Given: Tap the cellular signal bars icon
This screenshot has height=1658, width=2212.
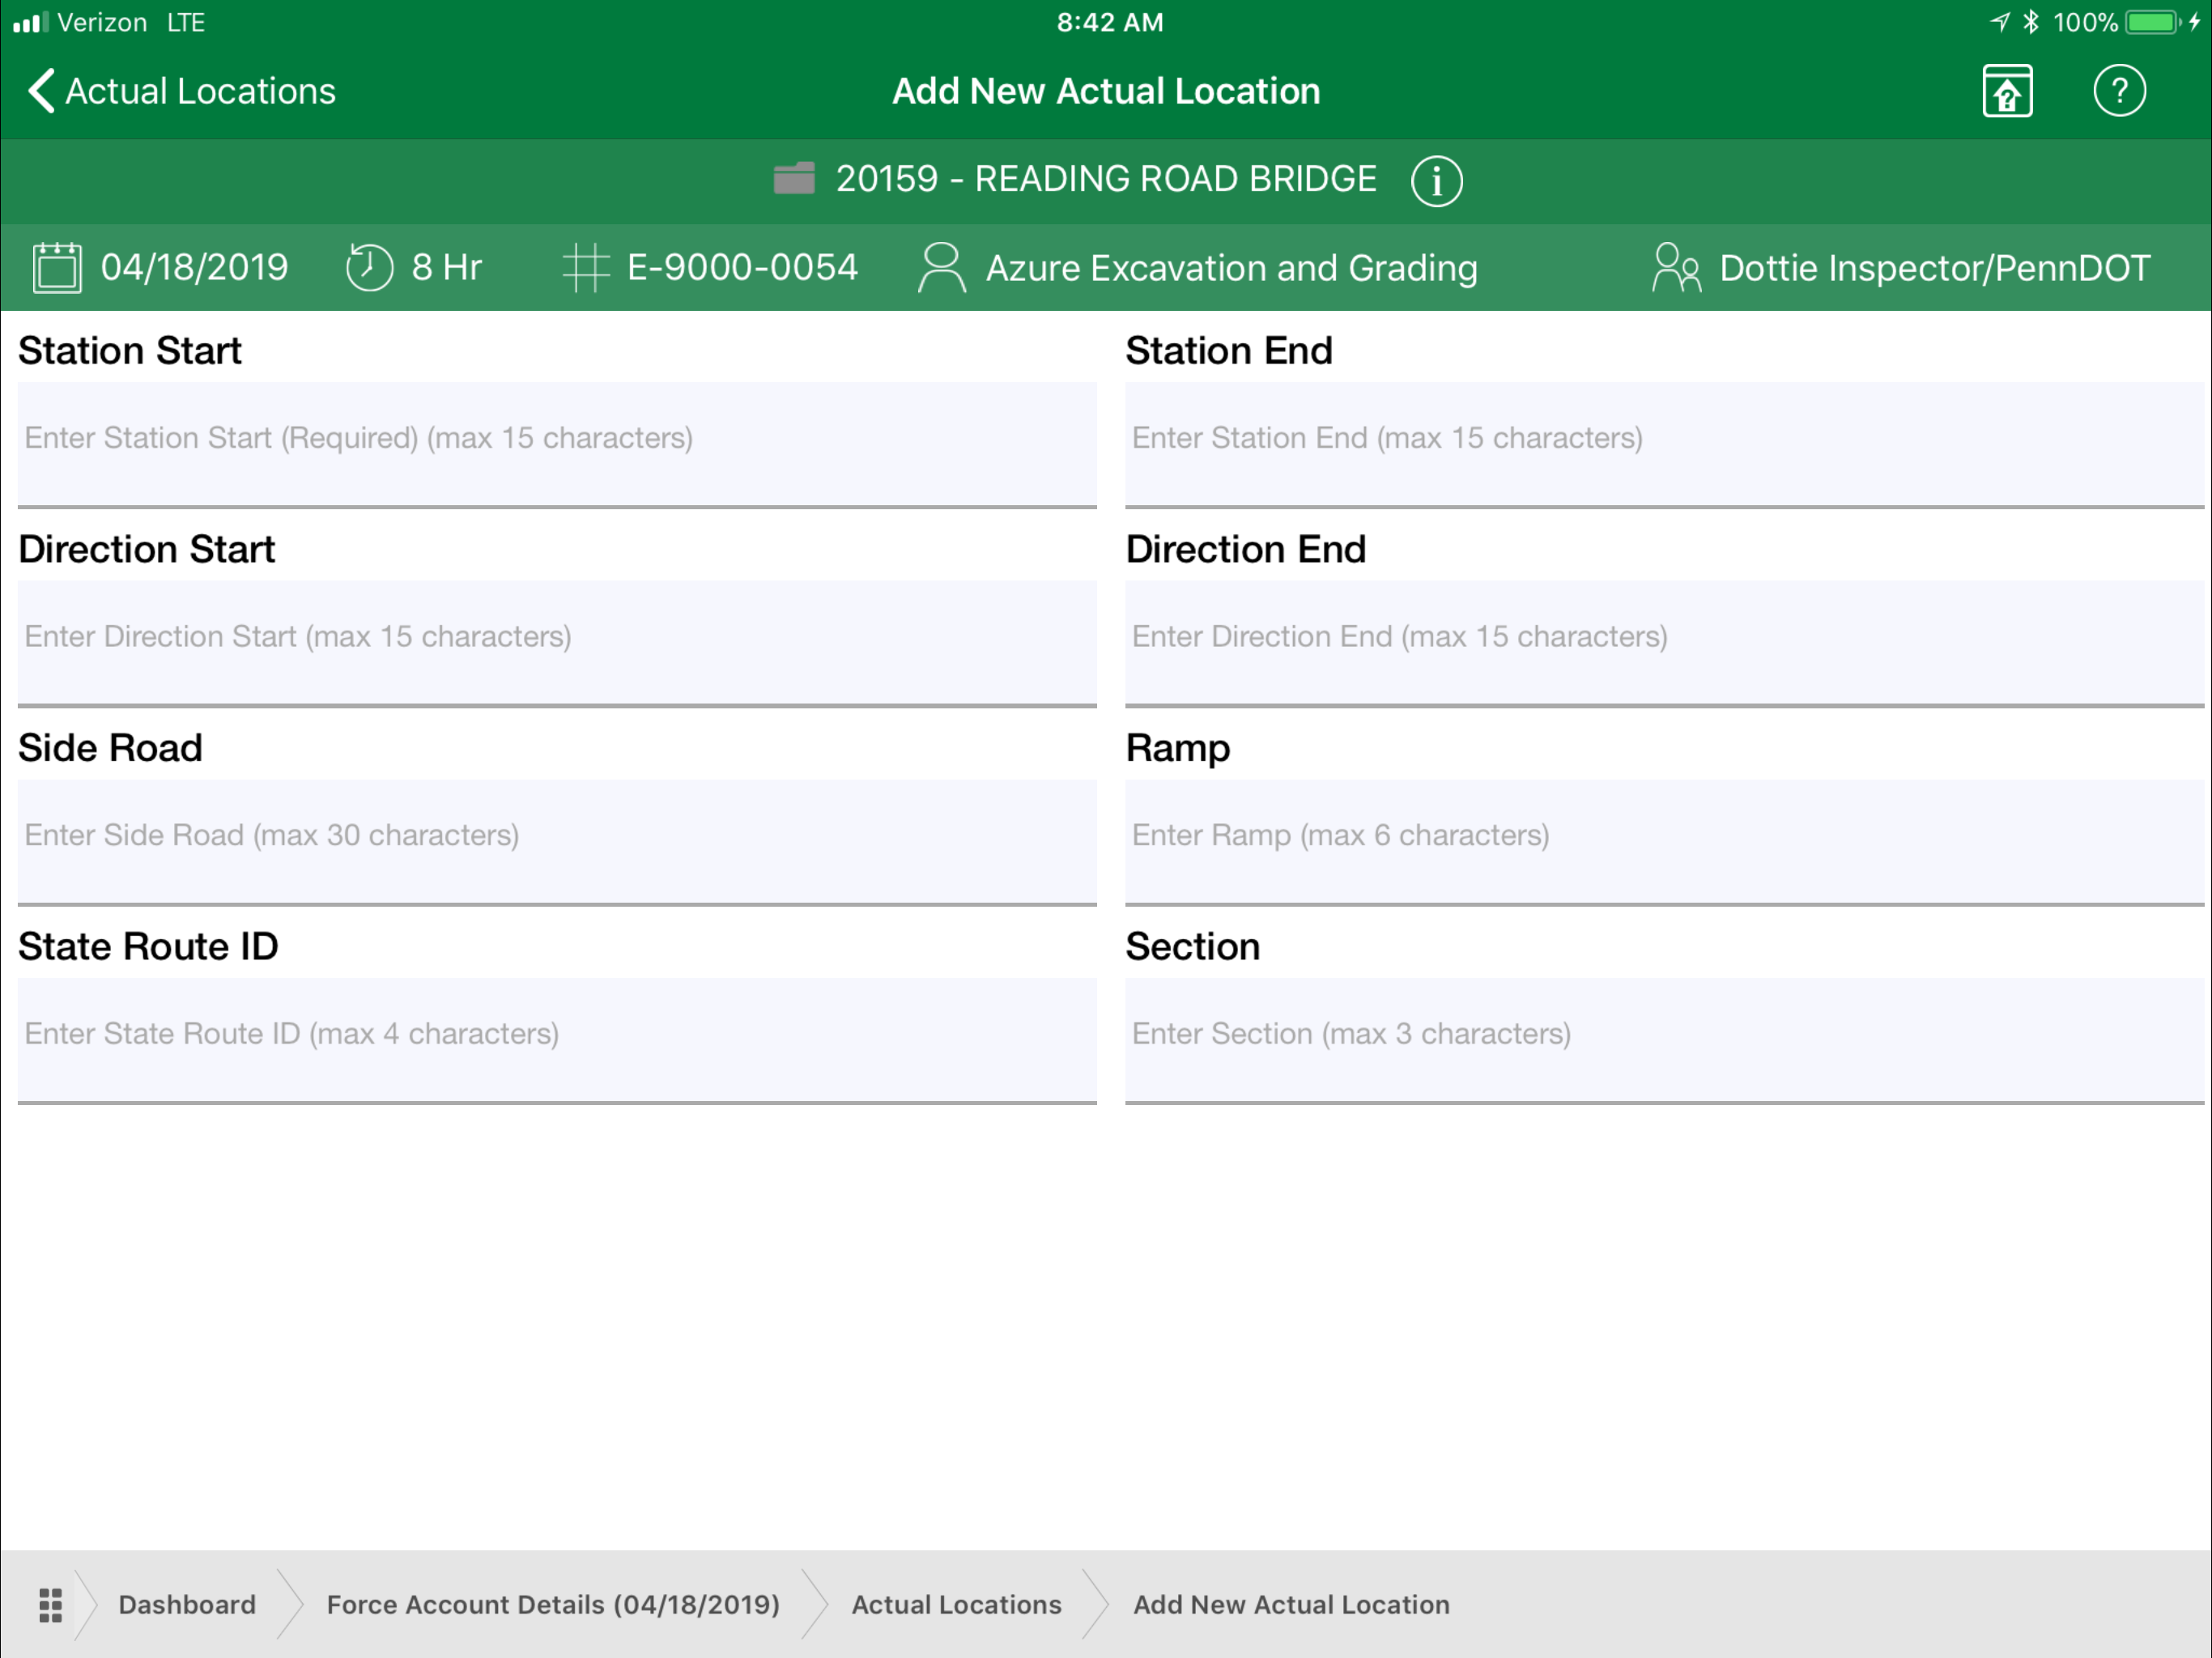Looking at the screenshot, I should coord(30,22).
